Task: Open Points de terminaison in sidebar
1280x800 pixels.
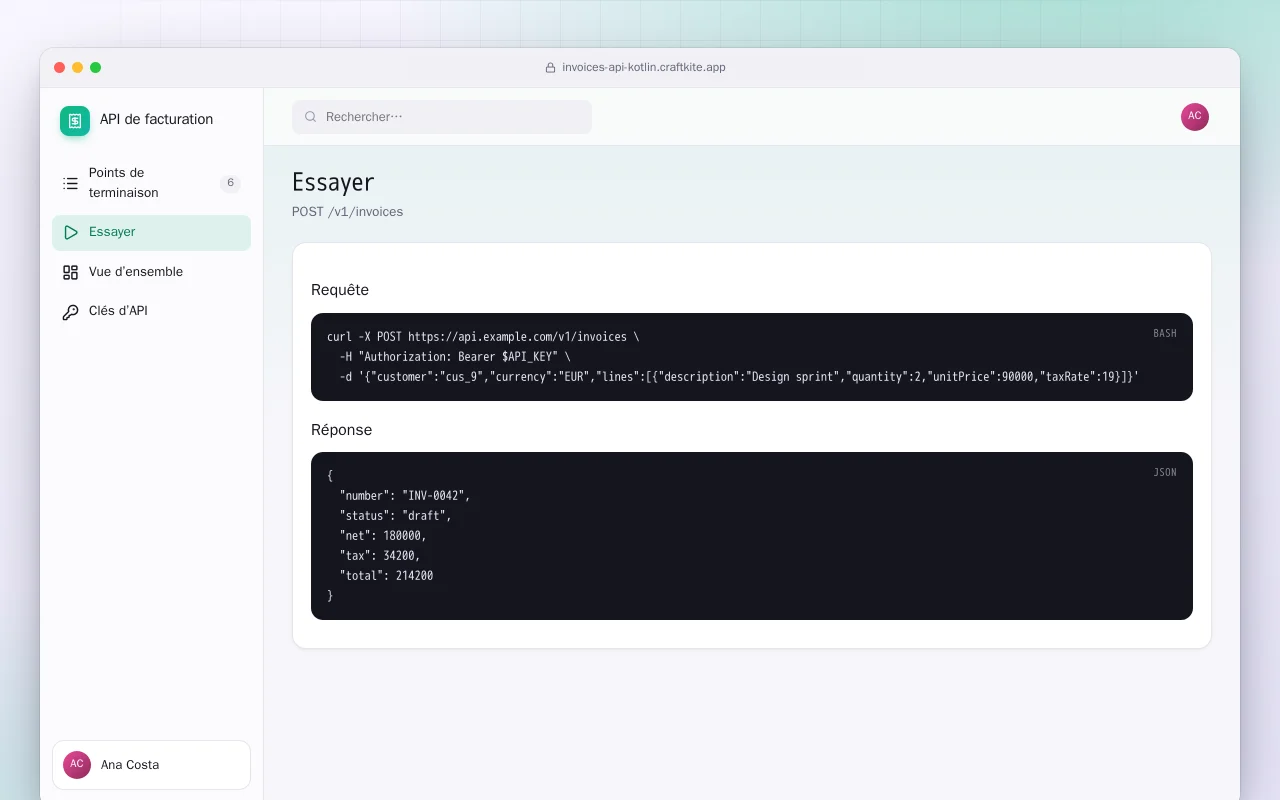Action: [151, 183]
